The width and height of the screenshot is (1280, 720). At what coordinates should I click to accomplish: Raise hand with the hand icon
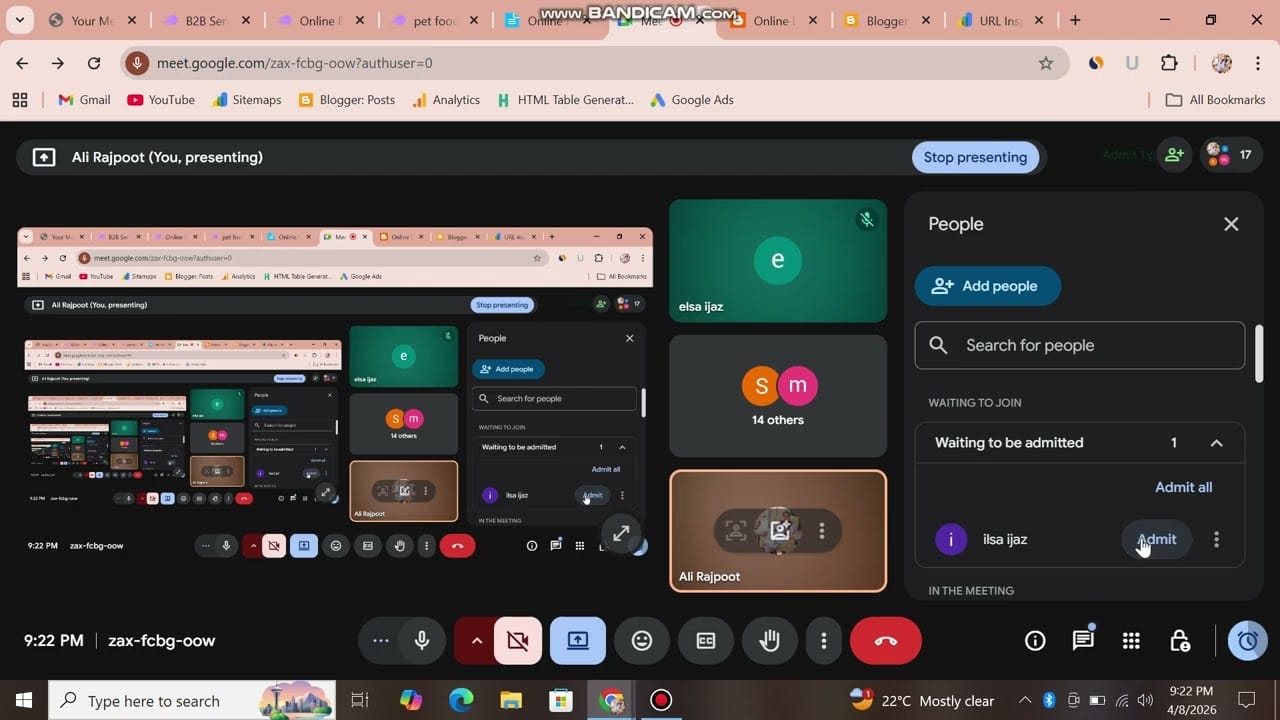click(x=770, y=641)
